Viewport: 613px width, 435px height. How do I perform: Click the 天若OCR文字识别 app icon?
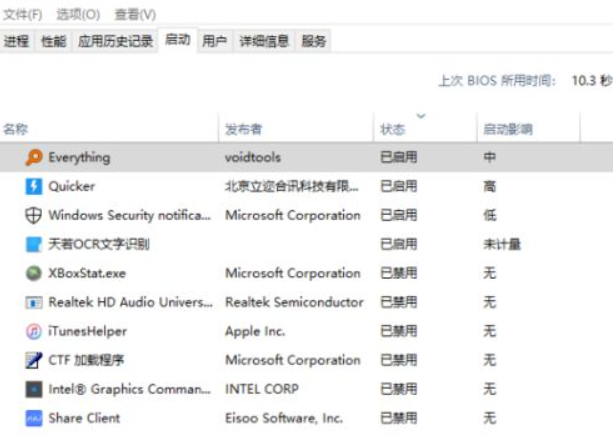pyautogui.click(x=34, y=244)
